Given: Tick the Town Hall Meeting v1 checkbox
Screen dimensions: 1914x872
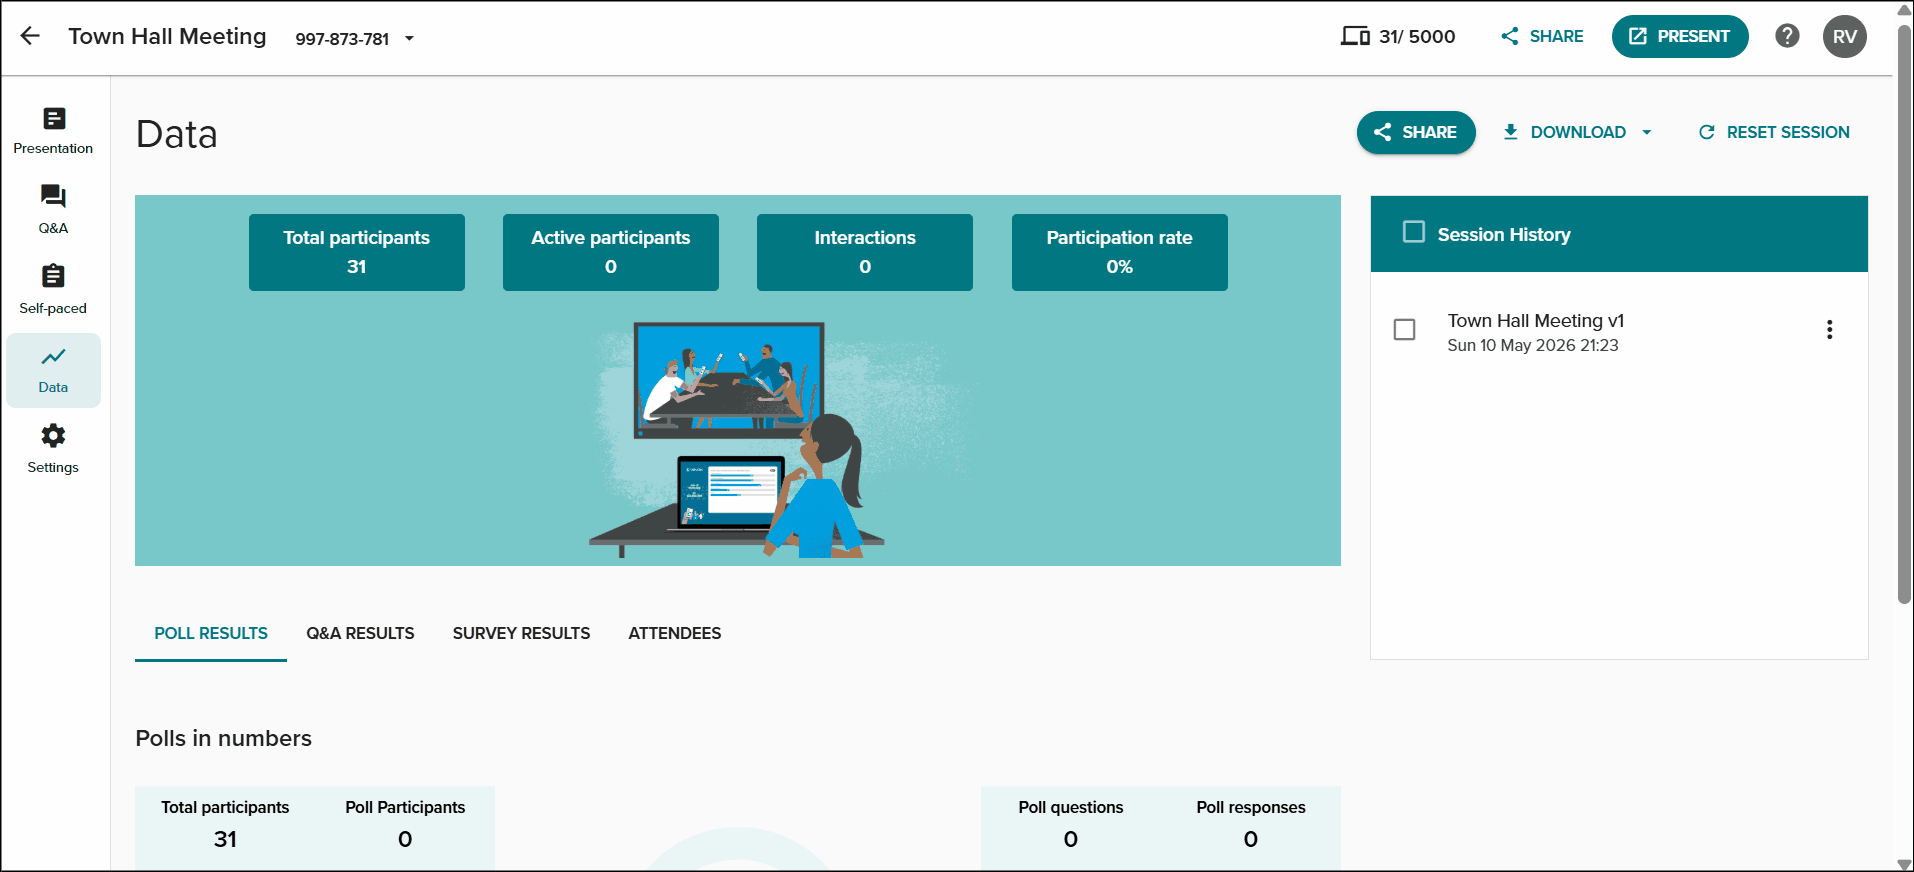Looking at the screenshot, I should click(x=1404, y=329).
